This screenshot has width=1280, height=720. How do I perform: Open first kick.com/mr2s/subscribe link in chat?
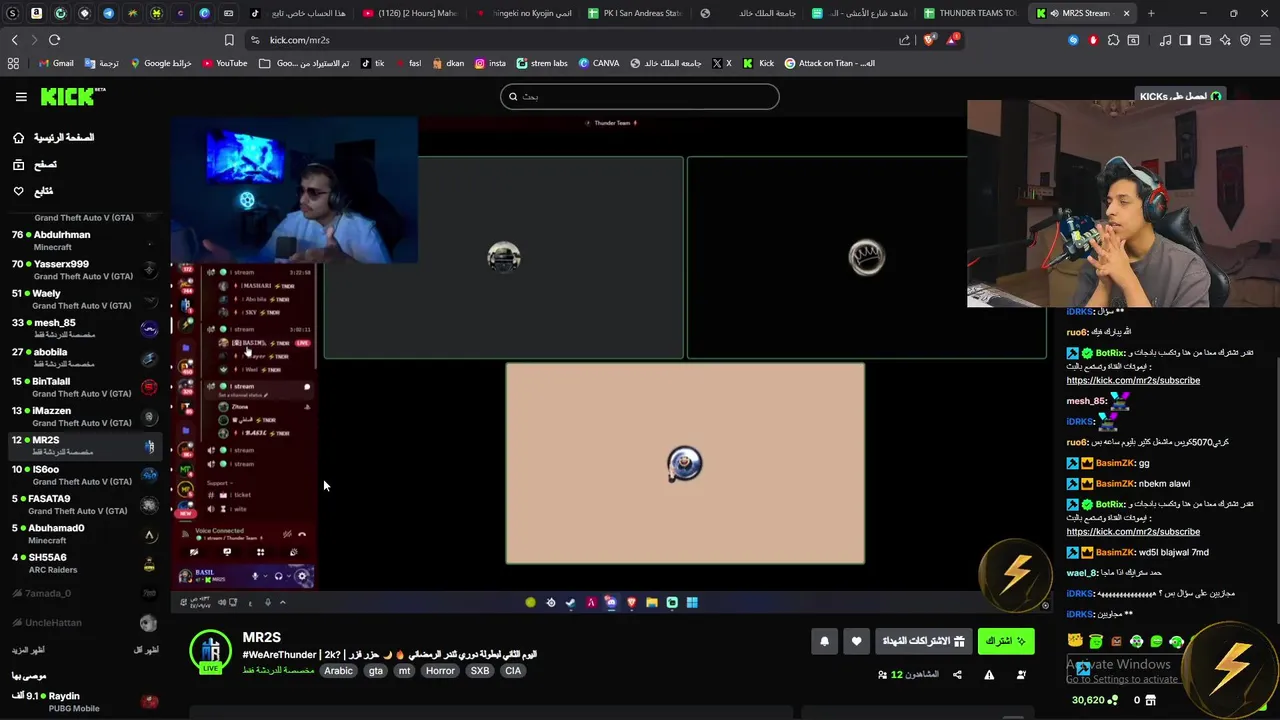(x=1133, y=380)
